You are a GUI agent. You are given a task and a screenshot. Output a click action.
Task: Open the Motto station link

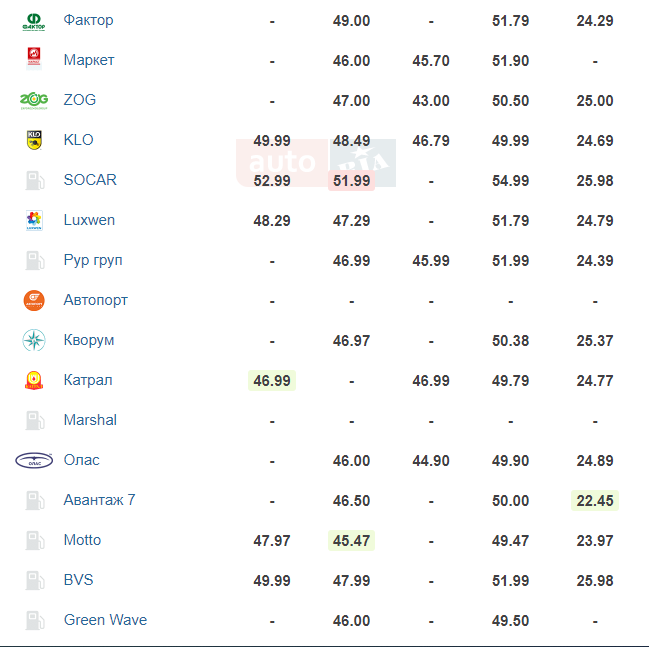82,540
